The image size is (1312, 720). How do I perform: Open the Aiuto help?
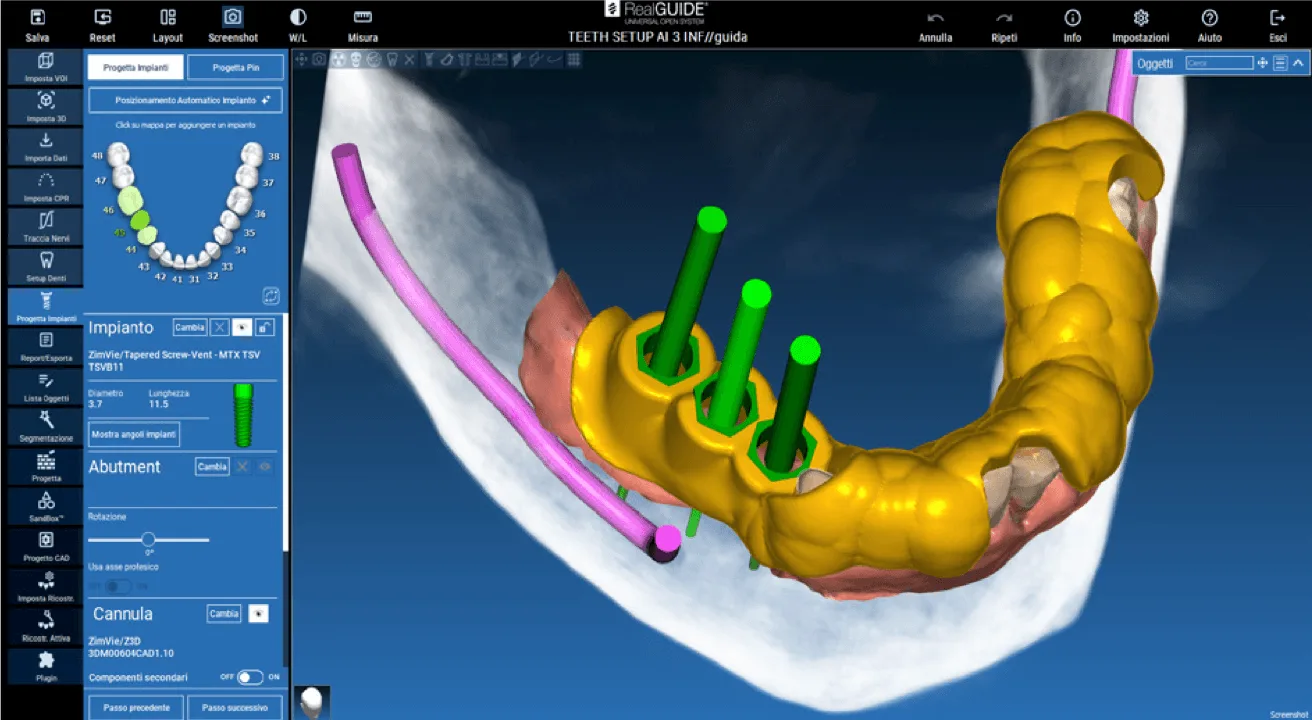[1209, 25]
